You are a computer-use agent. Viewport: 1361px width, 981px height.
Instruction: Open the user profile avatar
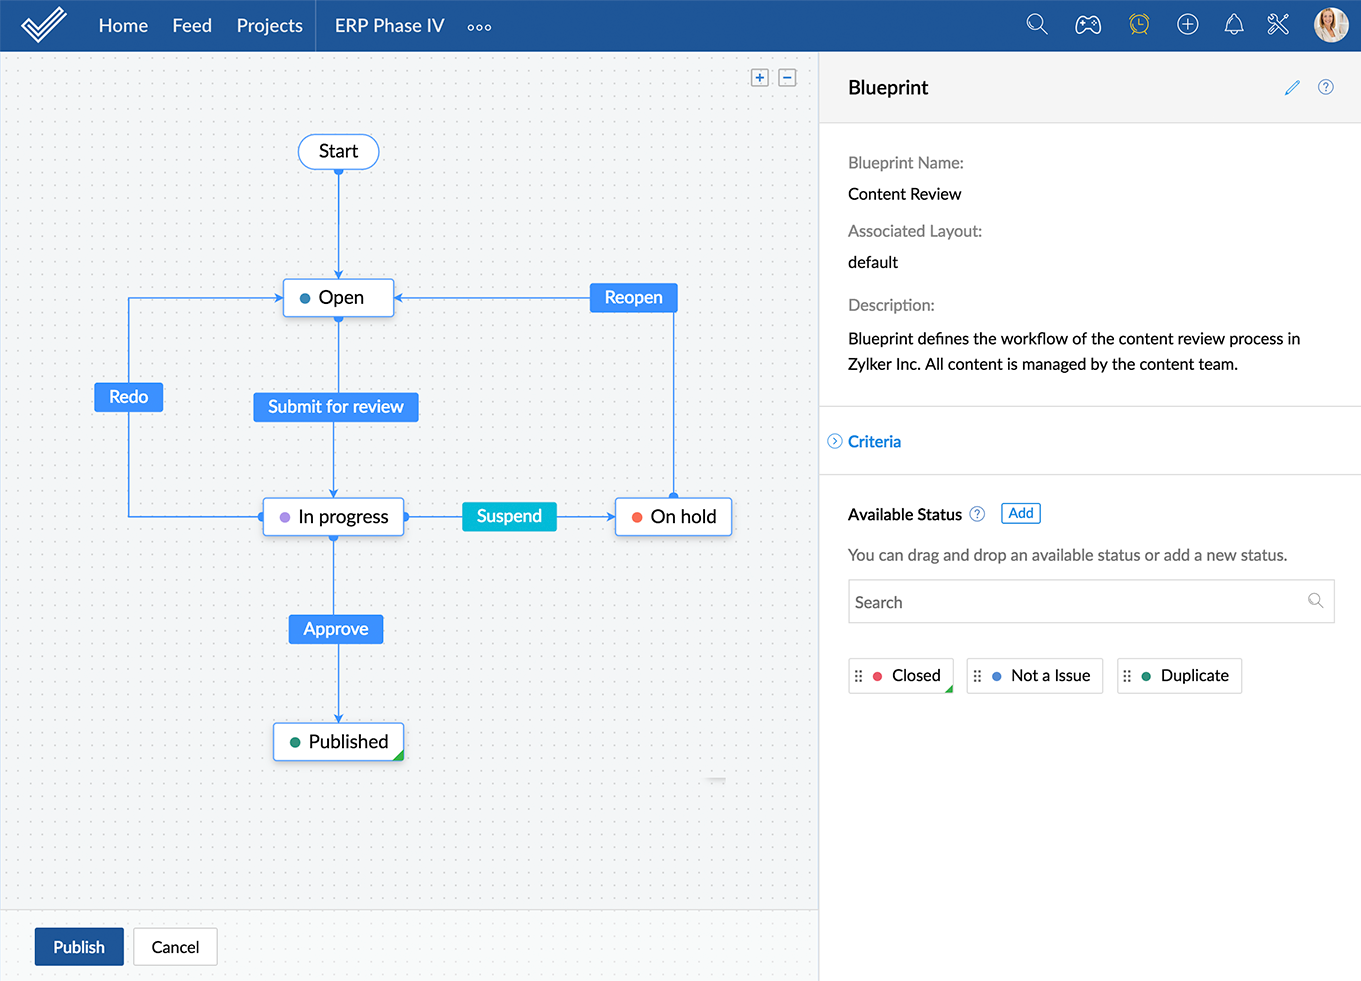[1331, 25]
